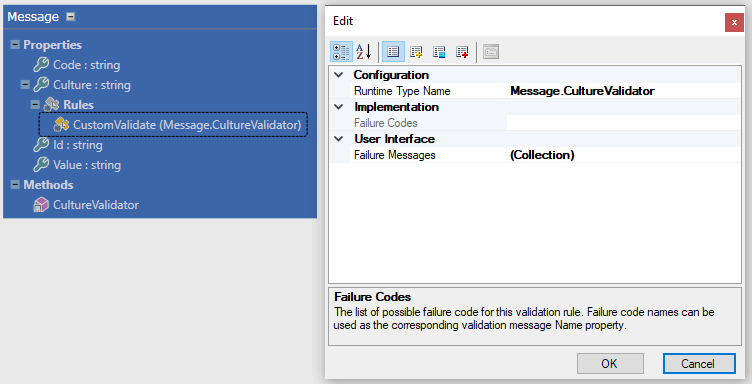
Task: Click the list icon with teal square
Action: point(439,52)
